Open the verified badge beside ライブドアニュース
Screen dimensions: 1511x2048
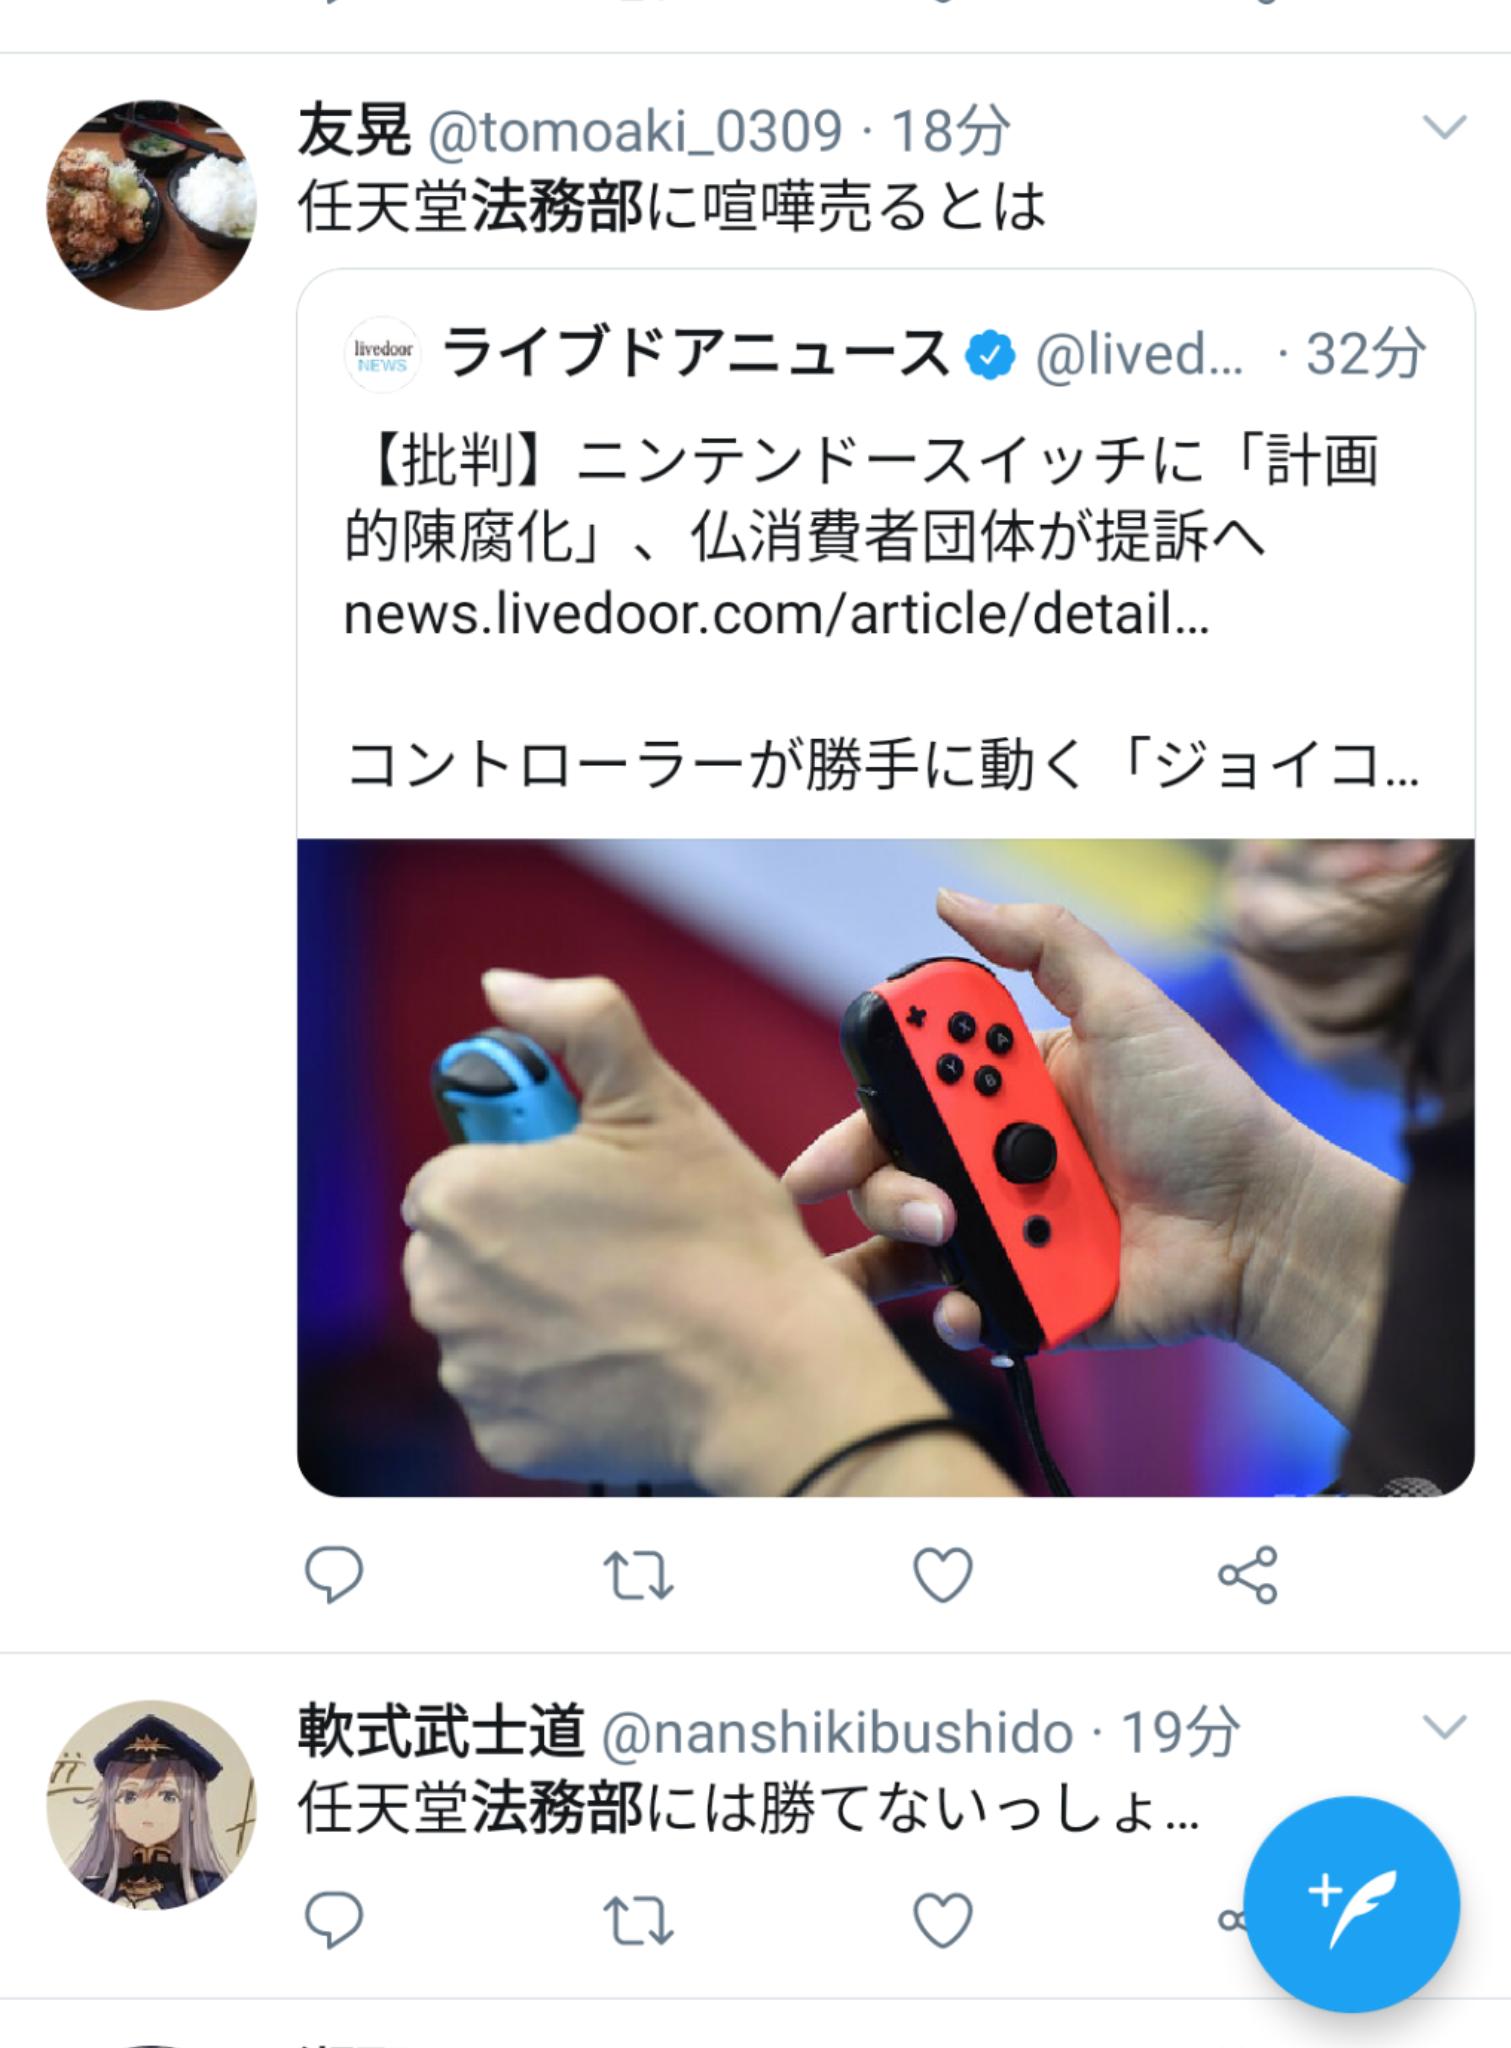[990, 356]
